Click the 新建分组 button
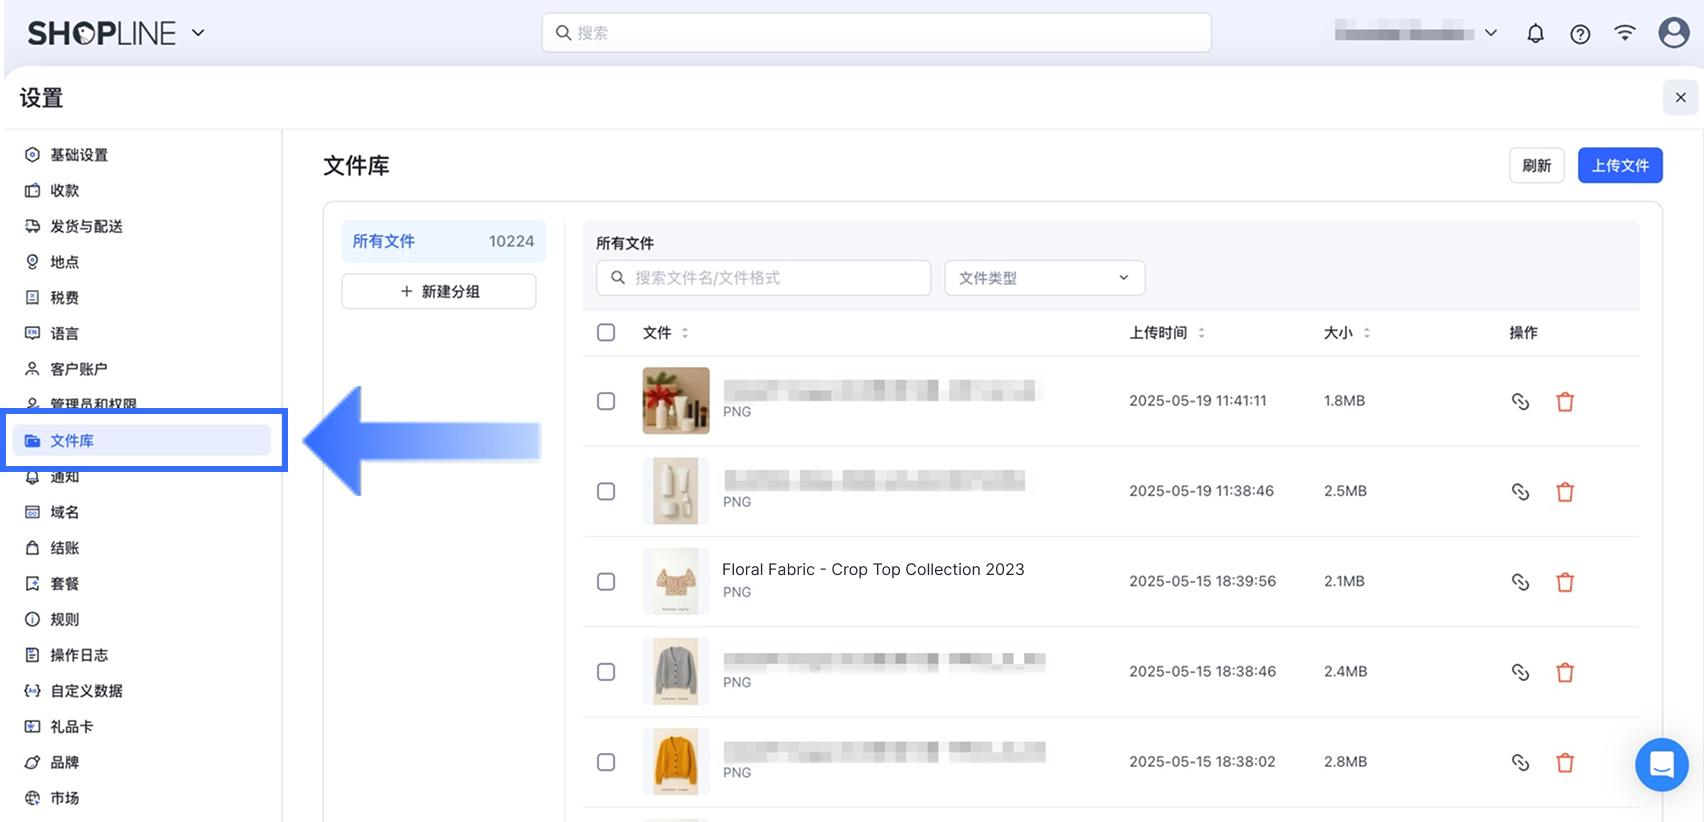 tap(439, 291)
